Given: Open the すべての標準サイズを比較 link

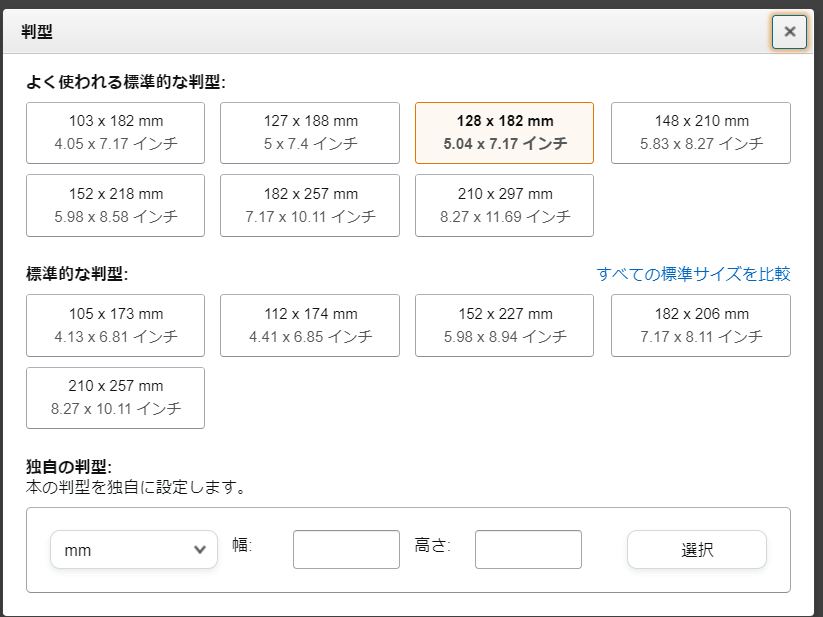Looking at the screenshot, I should click(x=693, y=274).
